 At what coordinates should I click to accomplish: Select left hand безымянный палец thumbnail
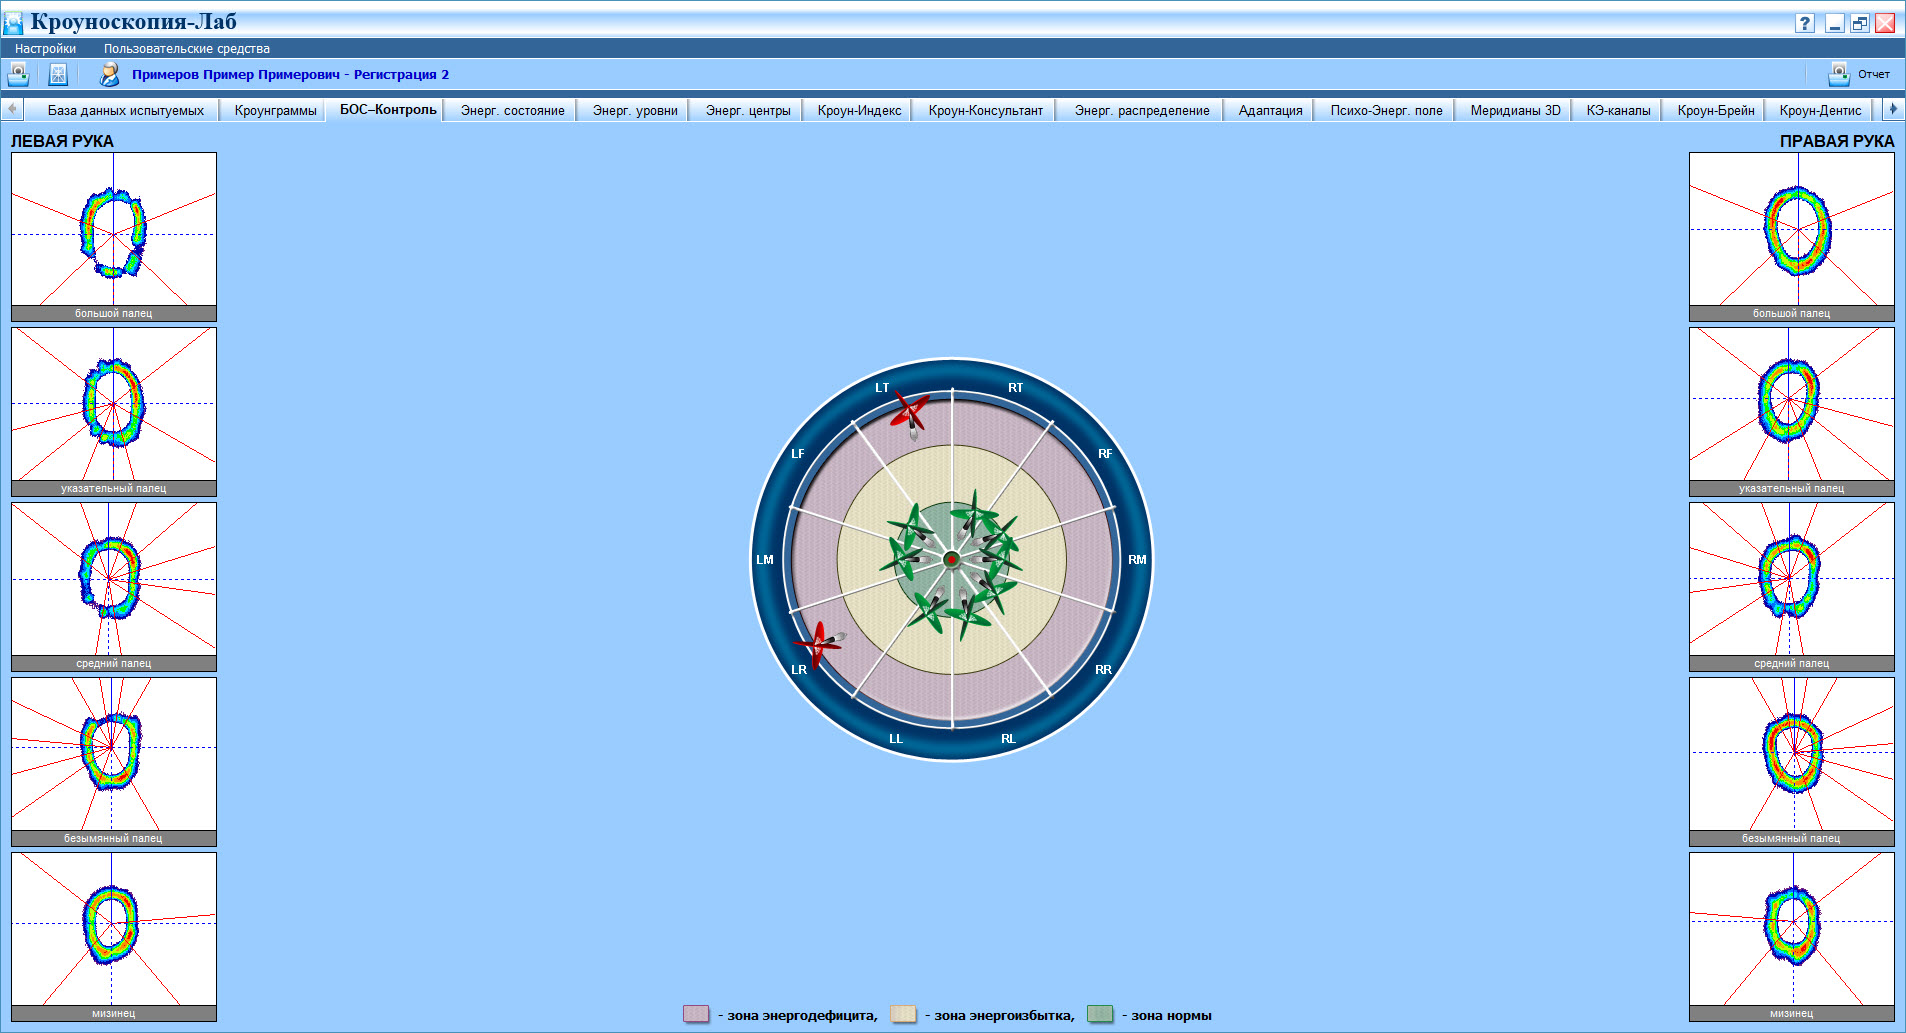[114, 762]
